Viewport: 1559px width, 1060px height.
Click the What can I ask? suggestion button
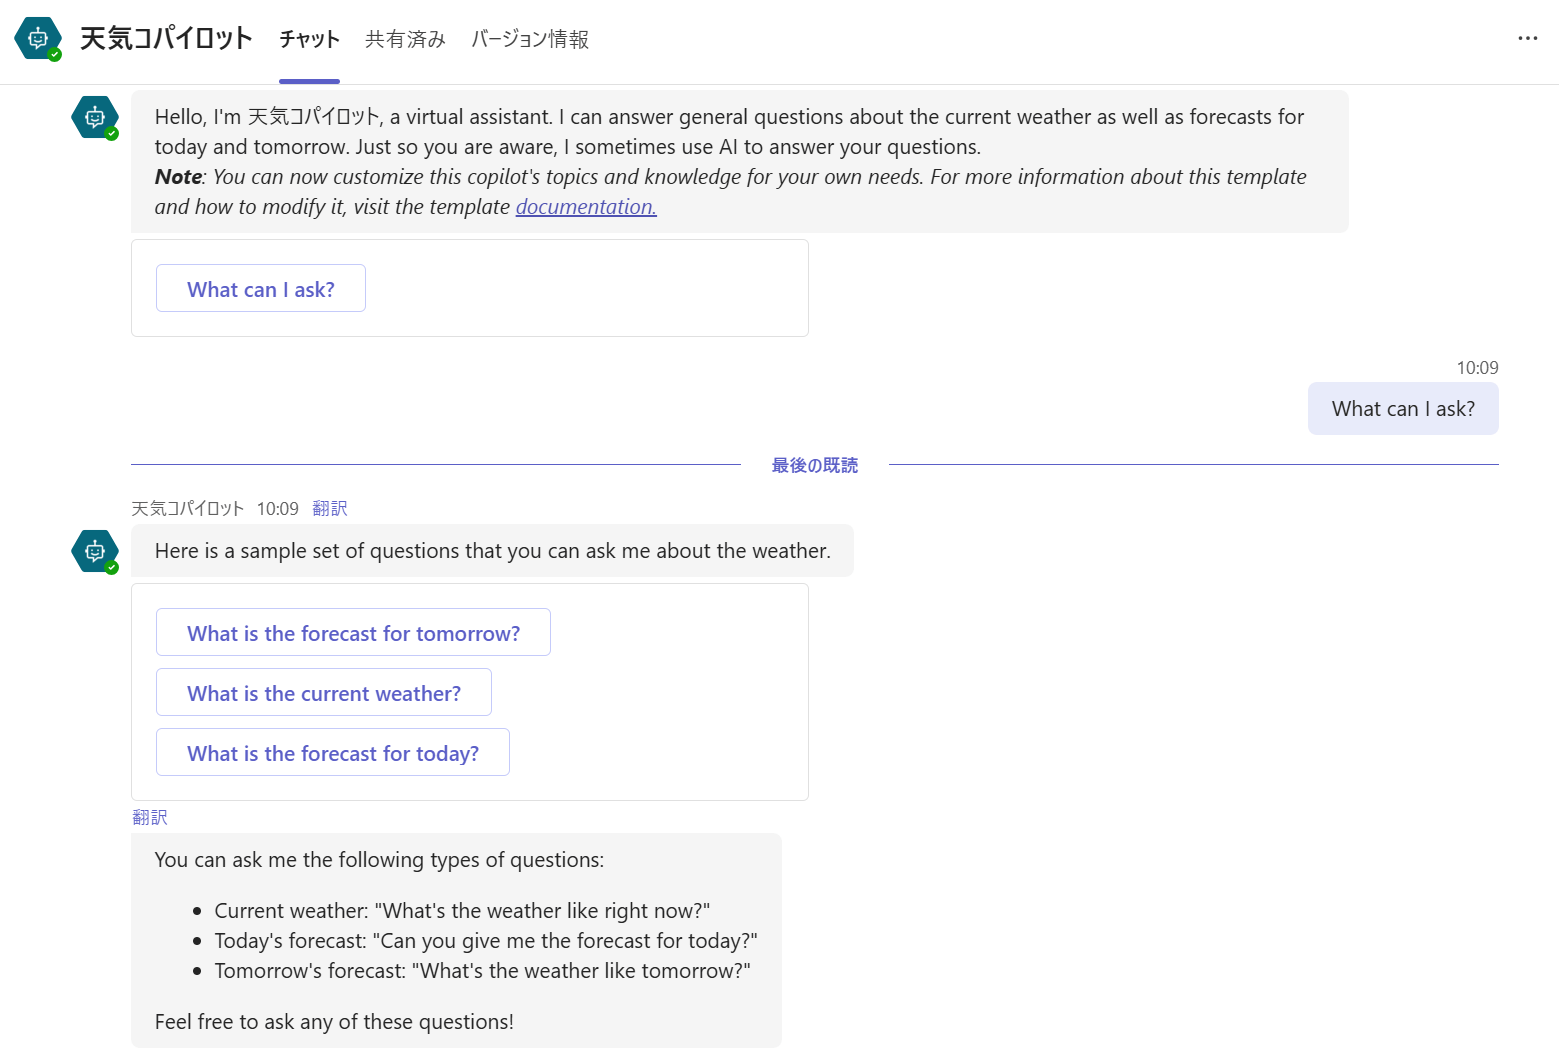click(x=261, y=289)
